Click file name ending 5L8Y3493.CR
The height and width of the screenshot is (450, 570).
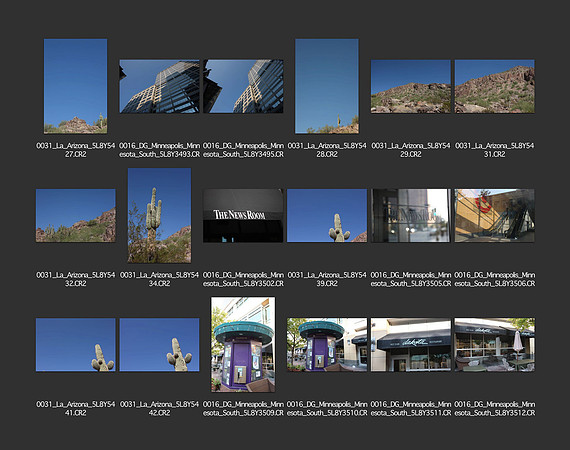(160, 150)
